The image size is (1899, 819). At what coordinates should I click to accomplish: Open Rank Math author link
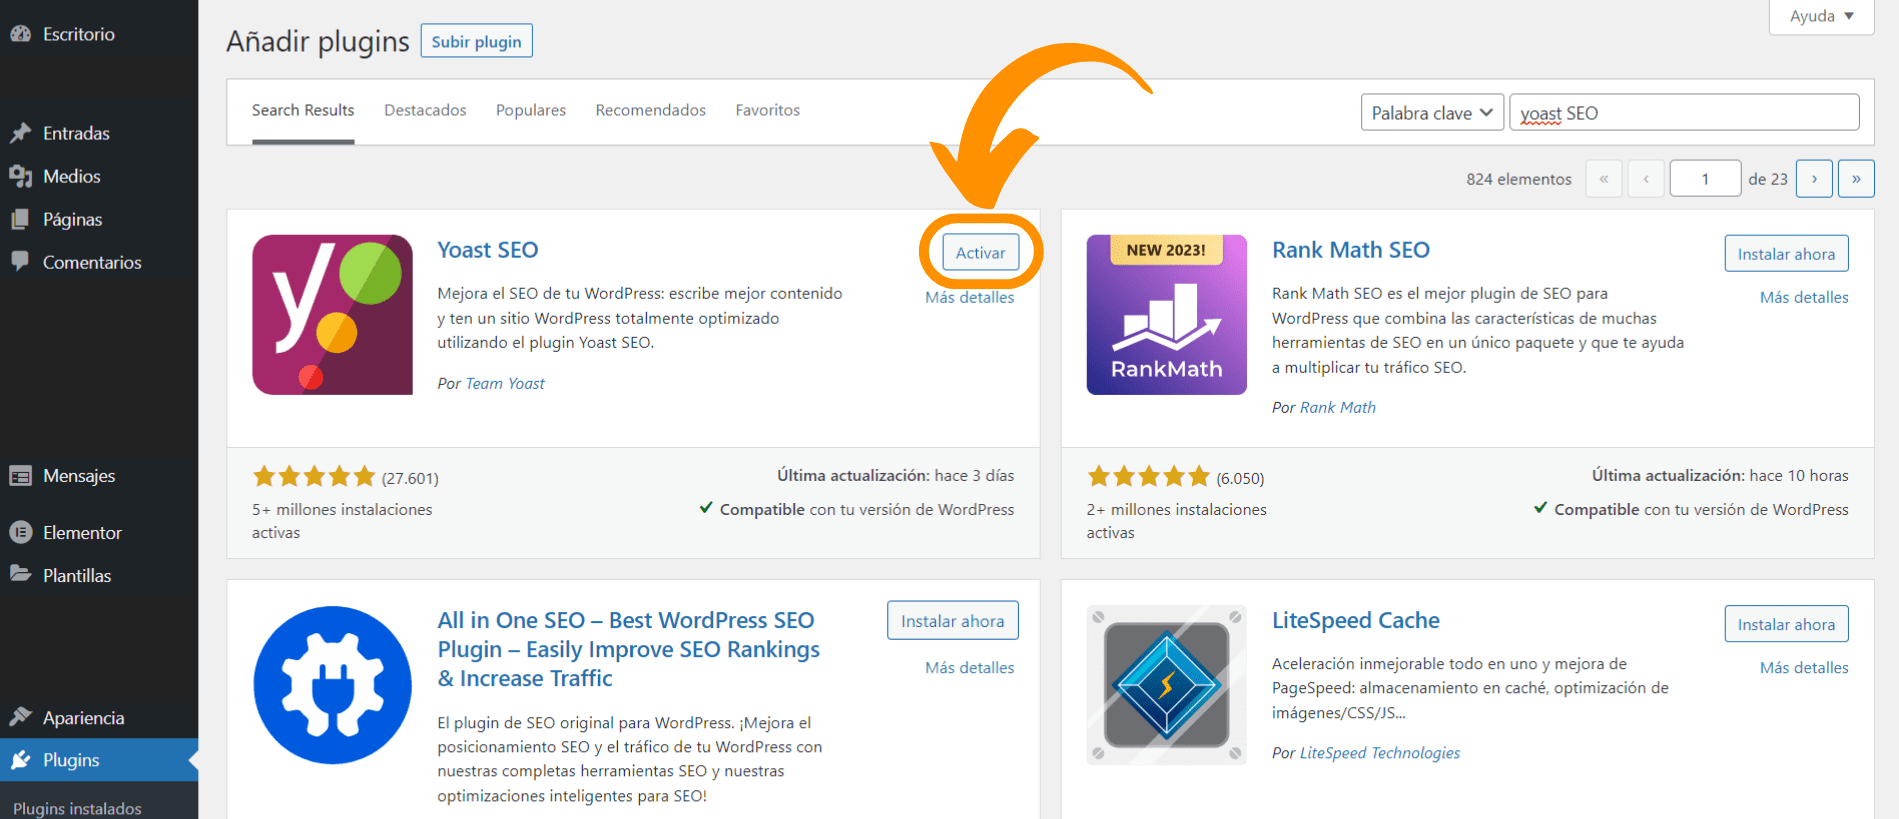[x=1338, y=407]
